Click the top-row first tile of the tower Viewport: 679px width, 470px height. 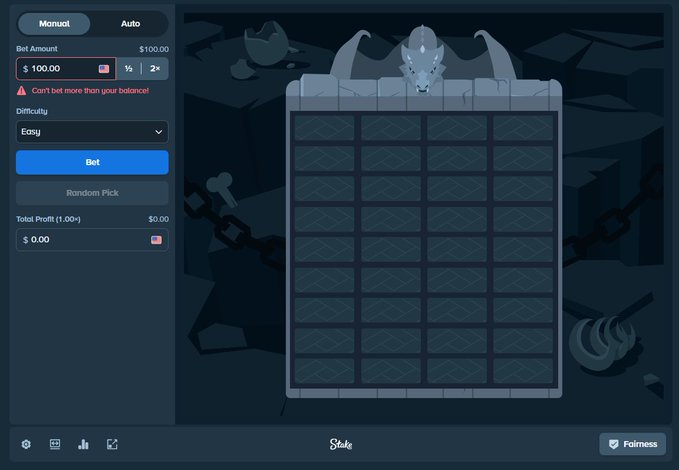324,127
